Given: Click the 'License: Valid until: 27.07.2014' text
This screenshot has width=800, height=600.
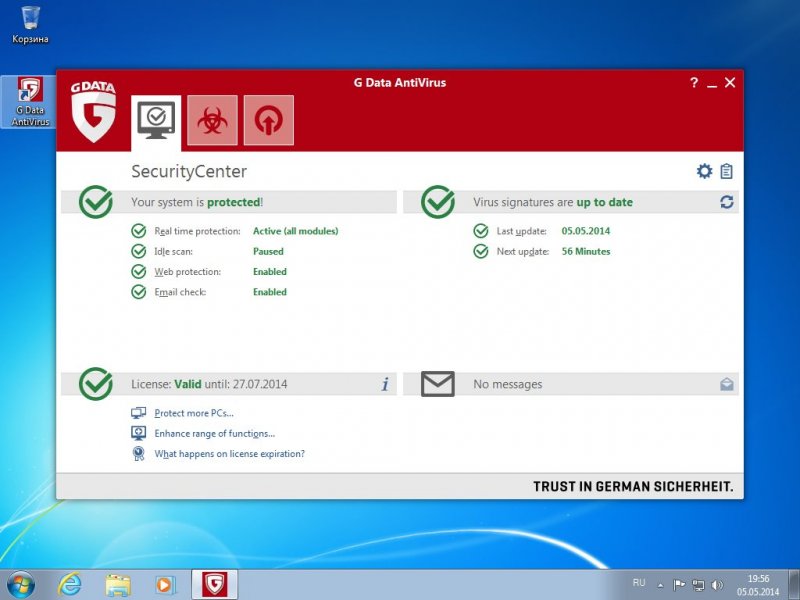Looking at the screenshot, I should point(209,384).
